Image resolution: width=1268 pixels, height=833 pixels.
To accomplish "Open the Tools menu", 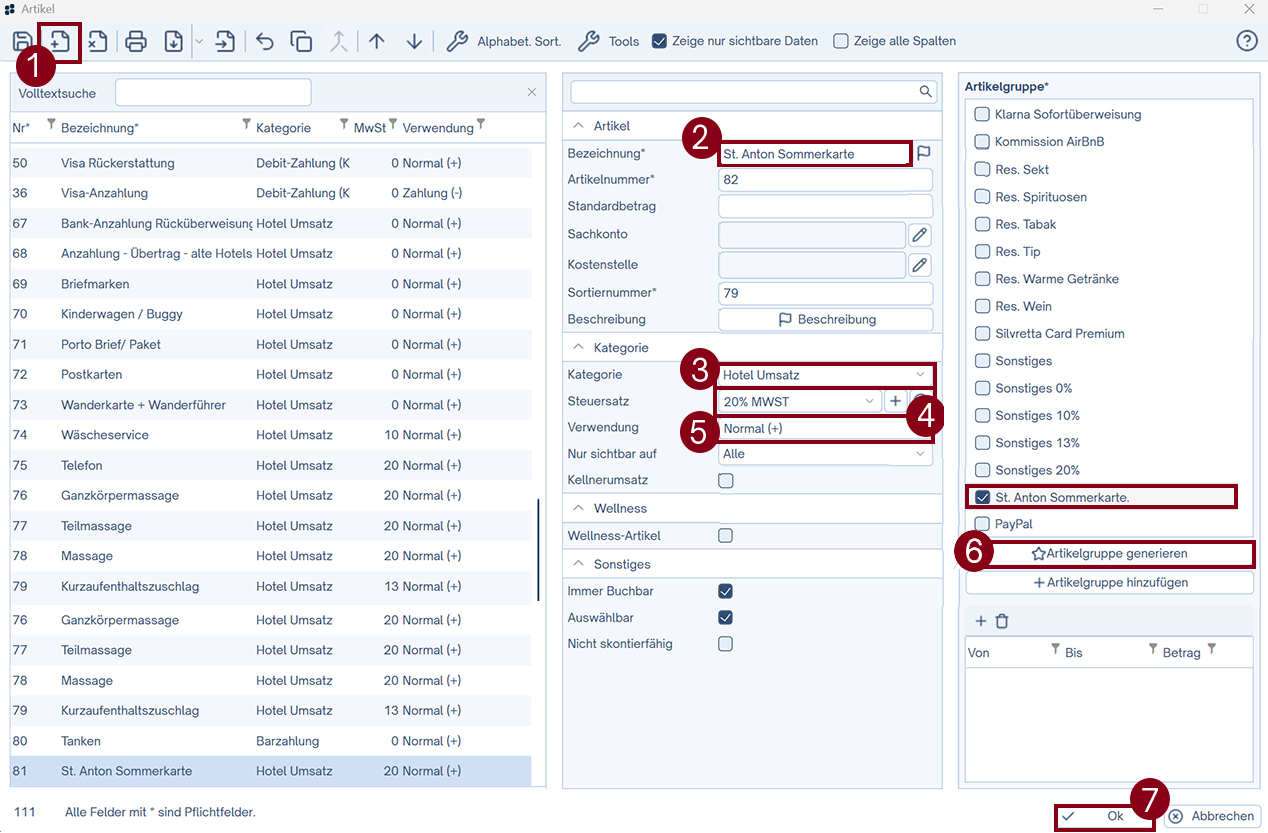I will [x=609, y=41].
